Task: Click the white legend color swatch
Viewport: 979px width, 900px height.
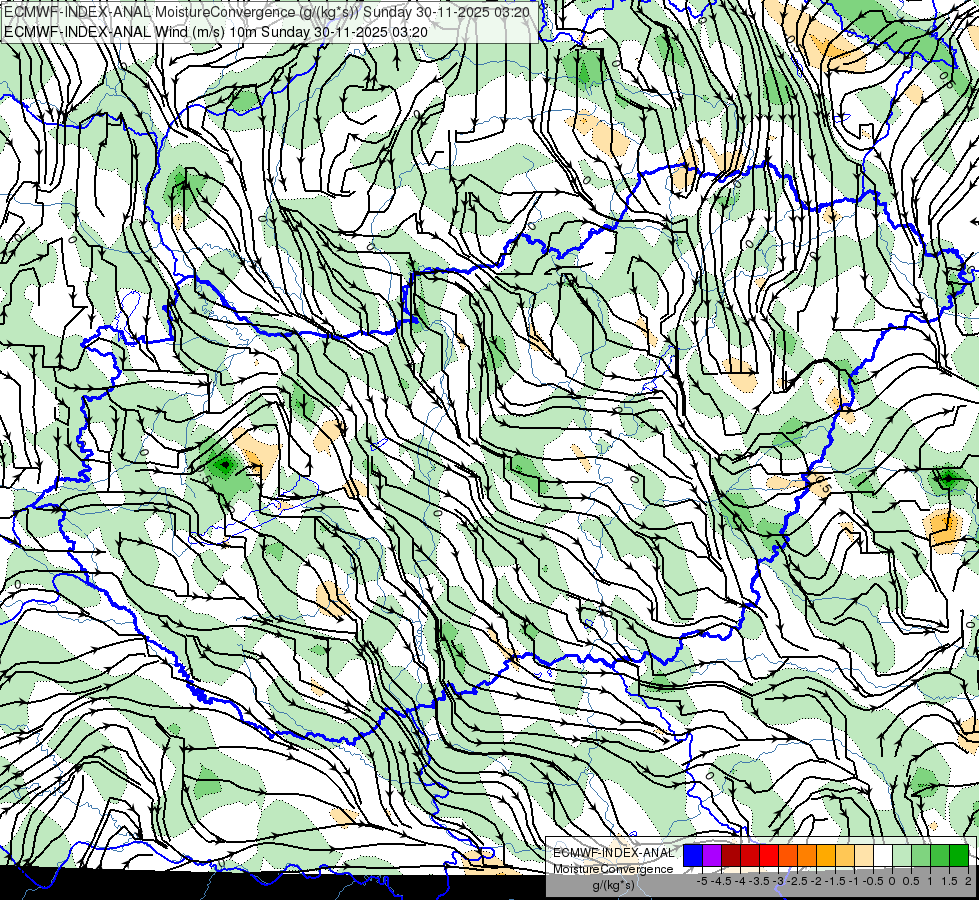Action: 883,856
